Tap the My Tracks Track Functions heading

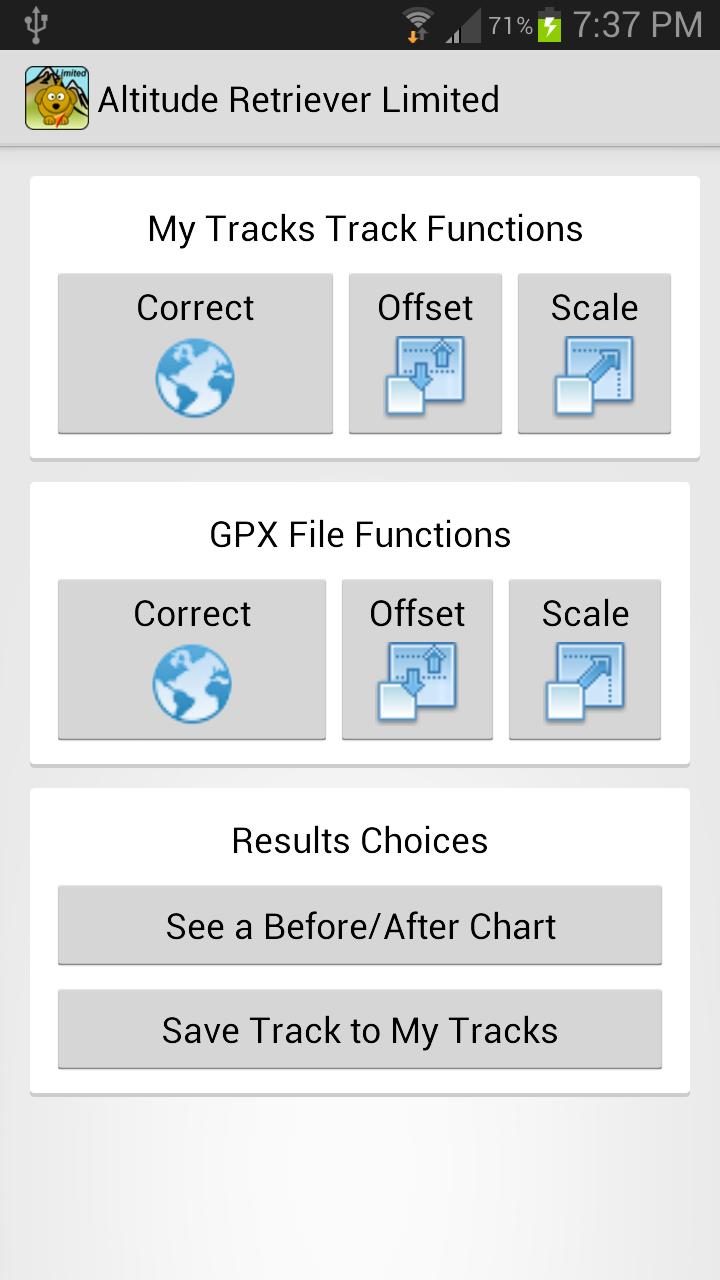coord(365,229)
